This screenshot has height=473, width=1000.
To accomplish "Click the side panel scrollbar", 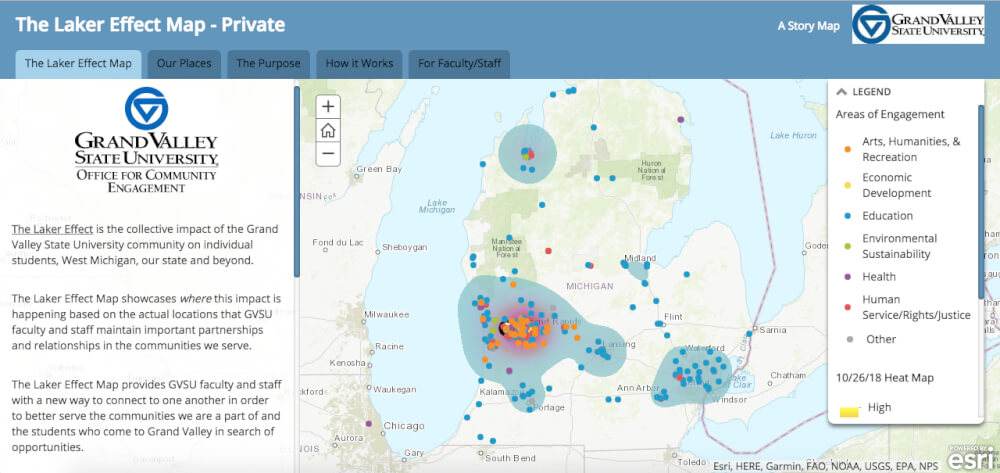I will pyautogui.click(x=296, y=180).
